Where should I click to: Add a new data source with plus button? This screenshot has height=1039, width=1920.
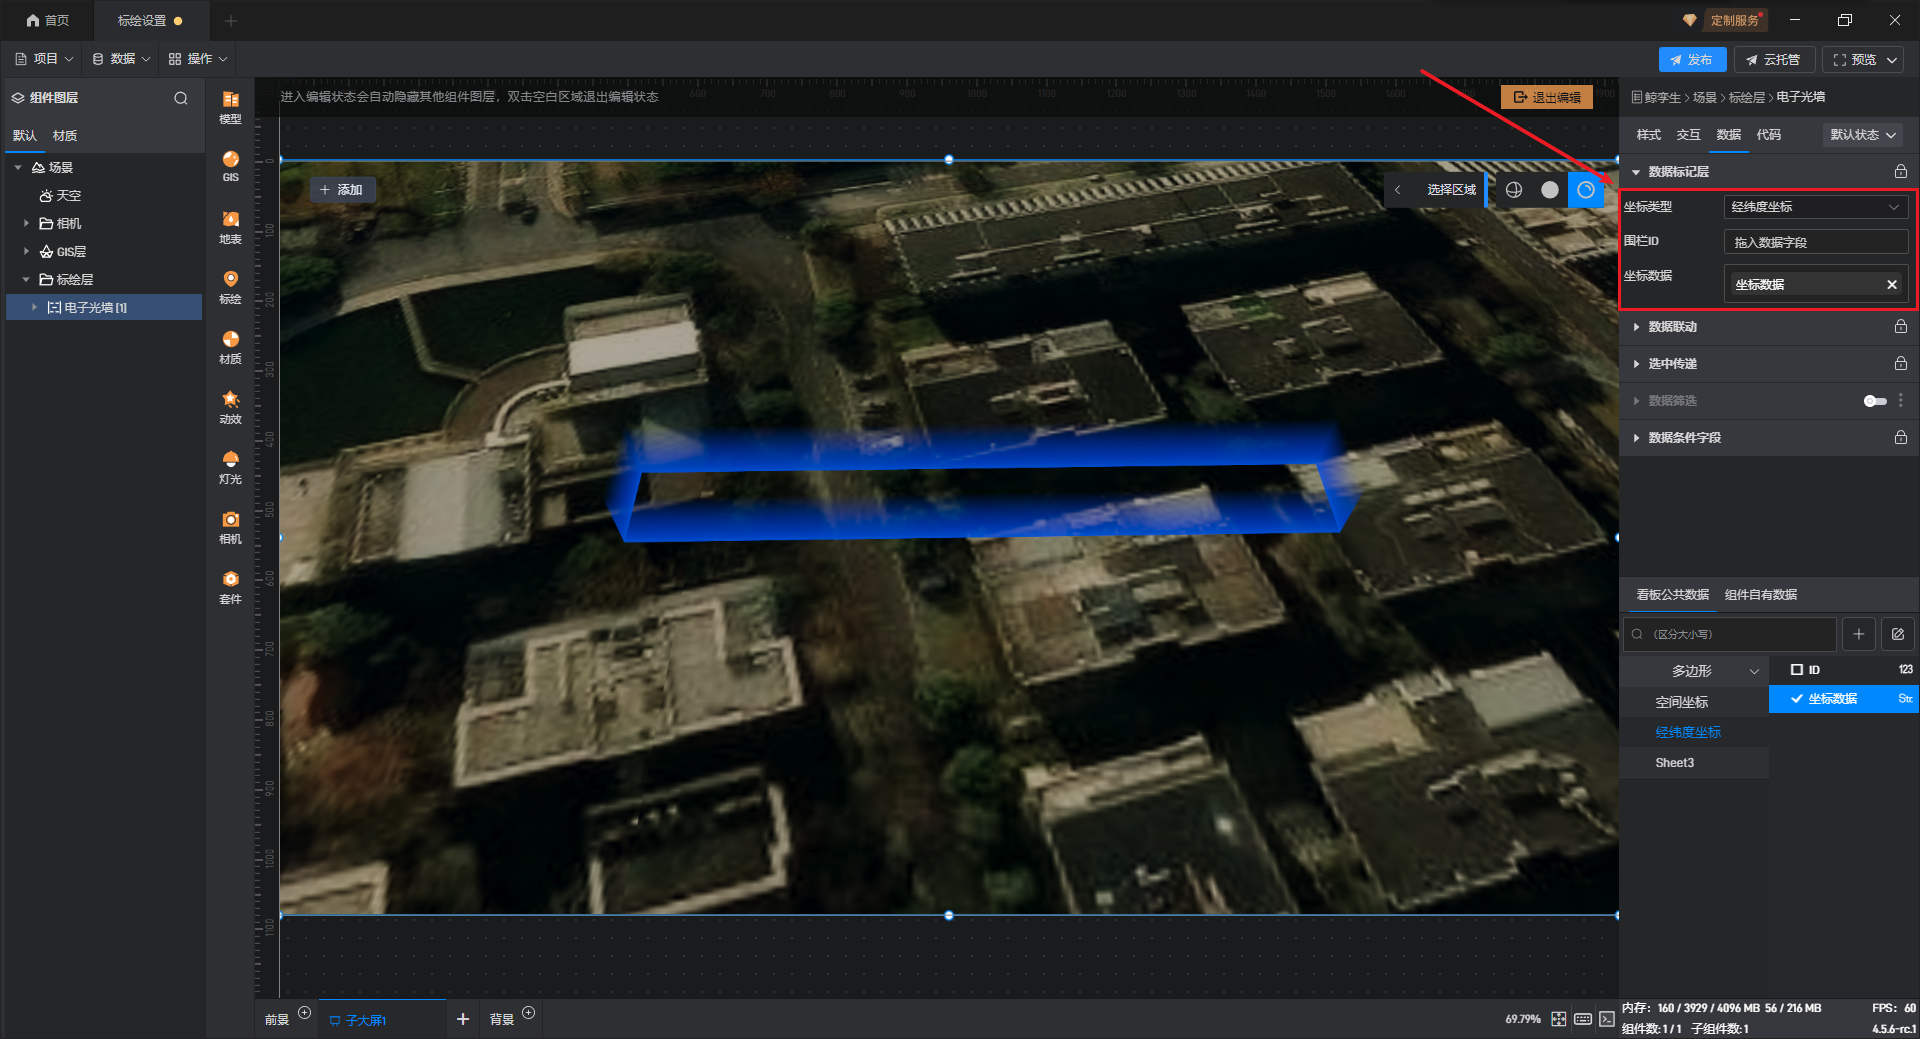point(1859,634)
